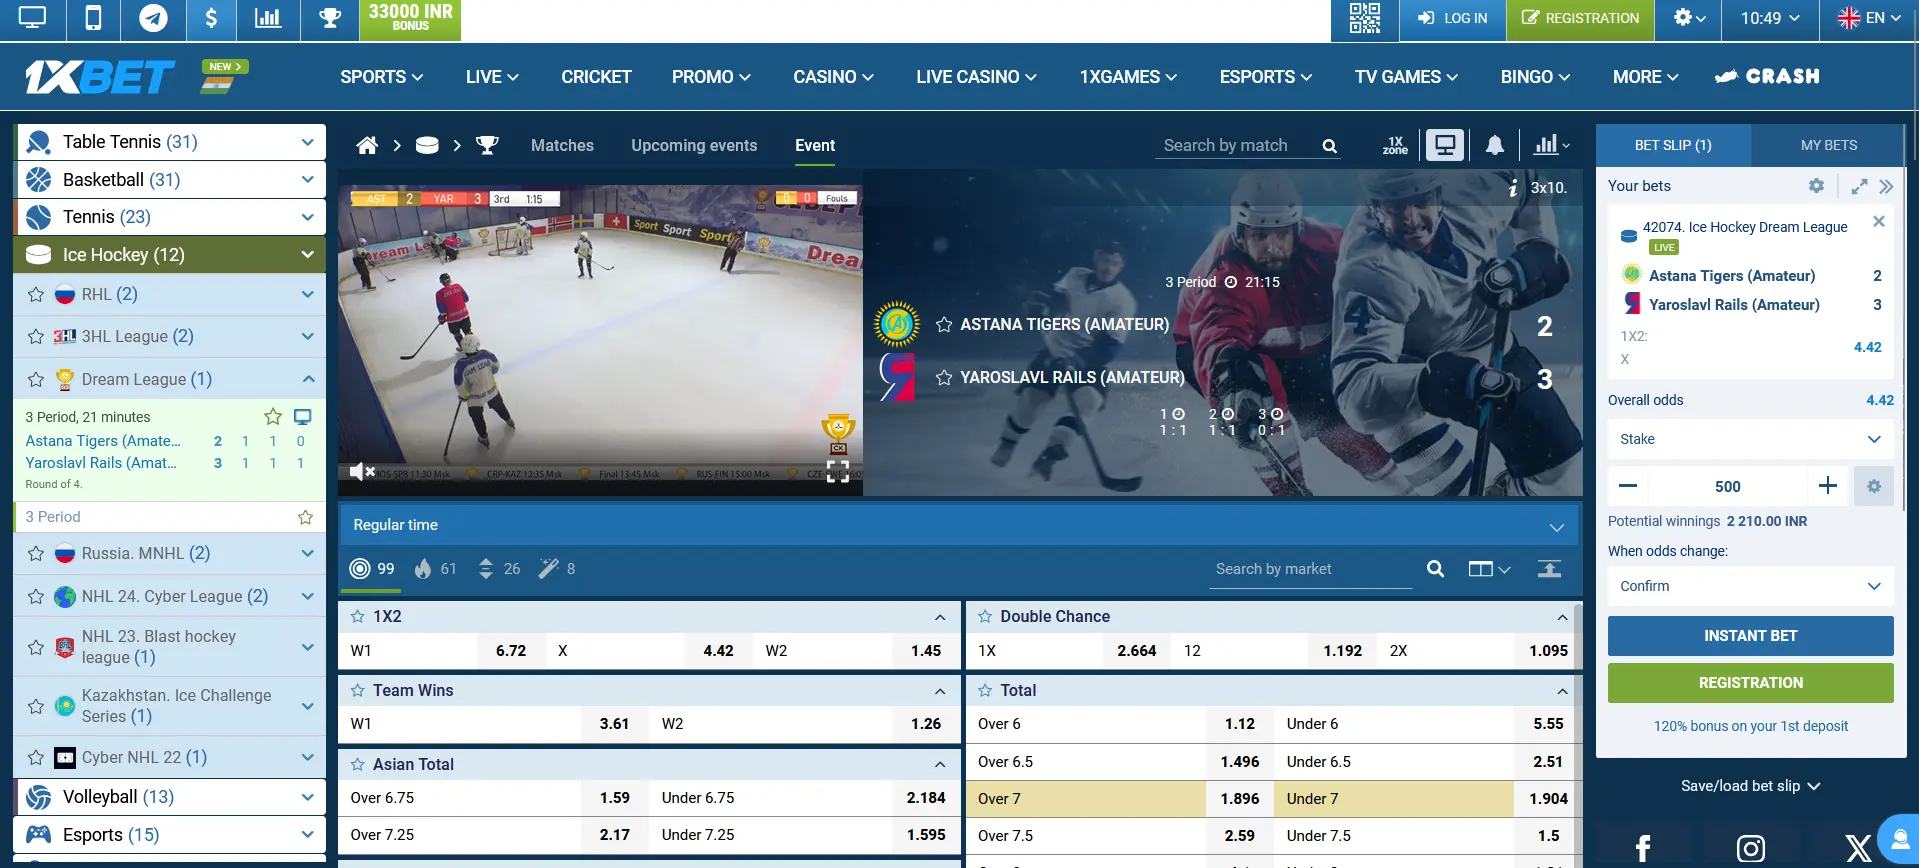The height and width of the screenshot is (868, 1919).
Task: Open the language EN dropdown
Action: point(1869,18)
